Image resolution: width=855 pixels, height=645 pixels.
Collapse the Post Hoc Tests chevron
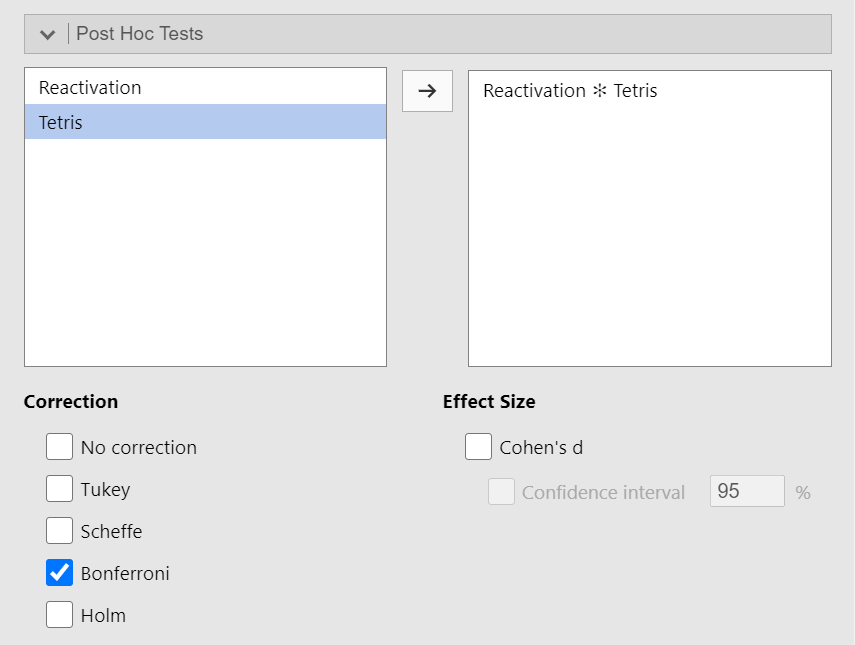47,34
